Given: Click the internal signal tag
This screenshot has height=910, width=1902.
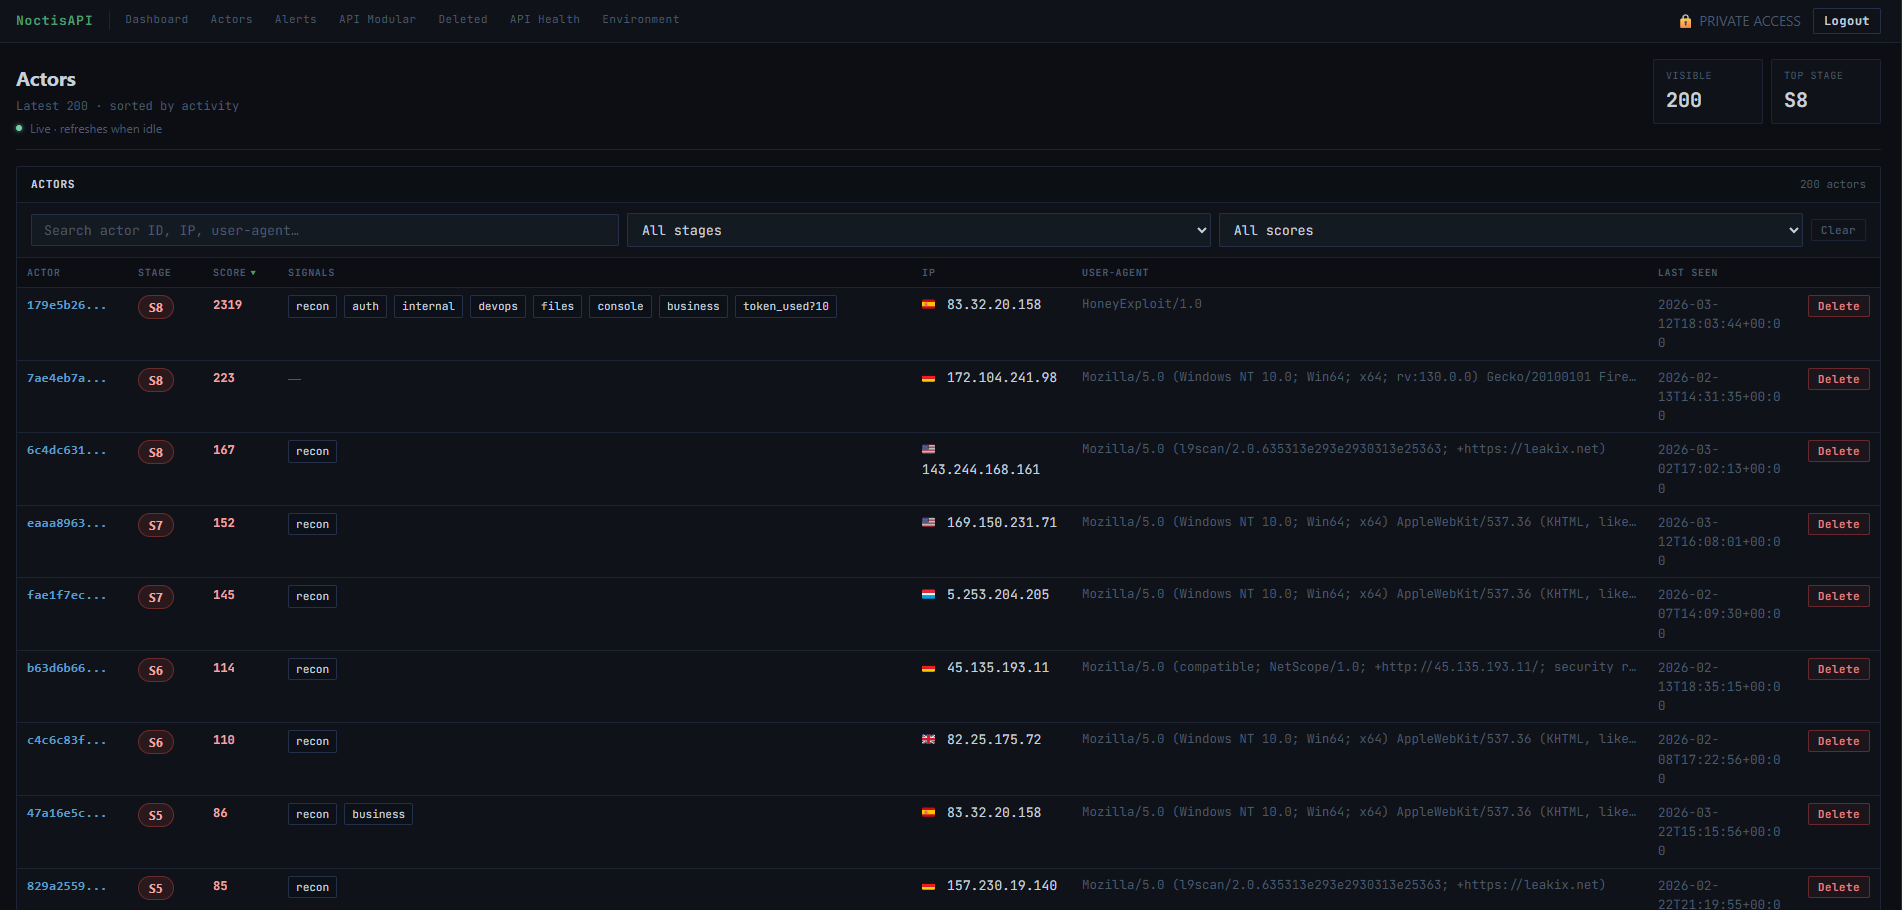Looking at the screenshot, I should click(428, 306).
